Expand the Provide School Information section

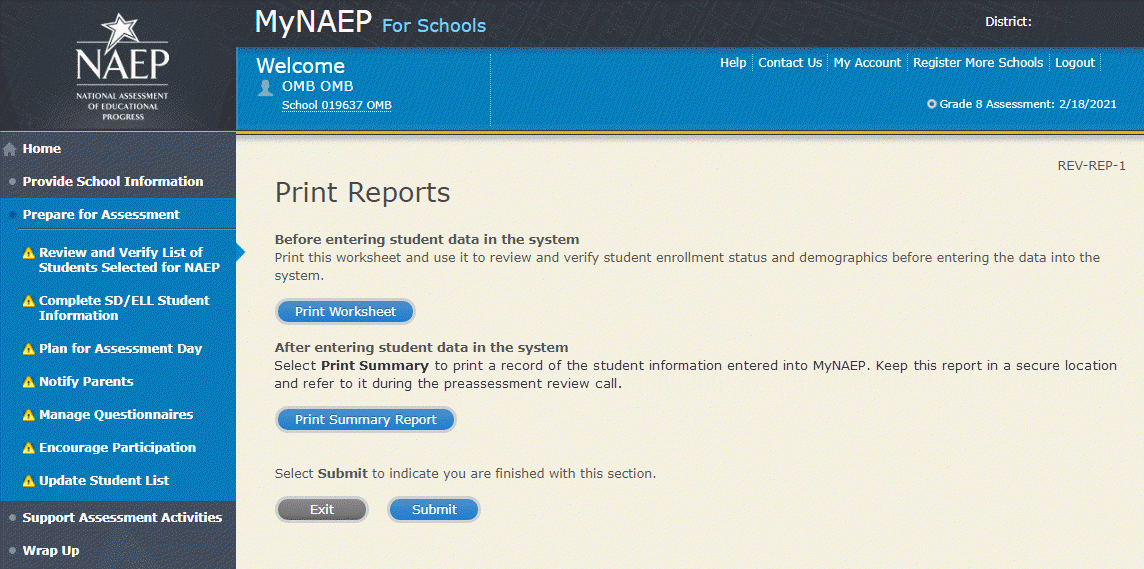point(112,181)
